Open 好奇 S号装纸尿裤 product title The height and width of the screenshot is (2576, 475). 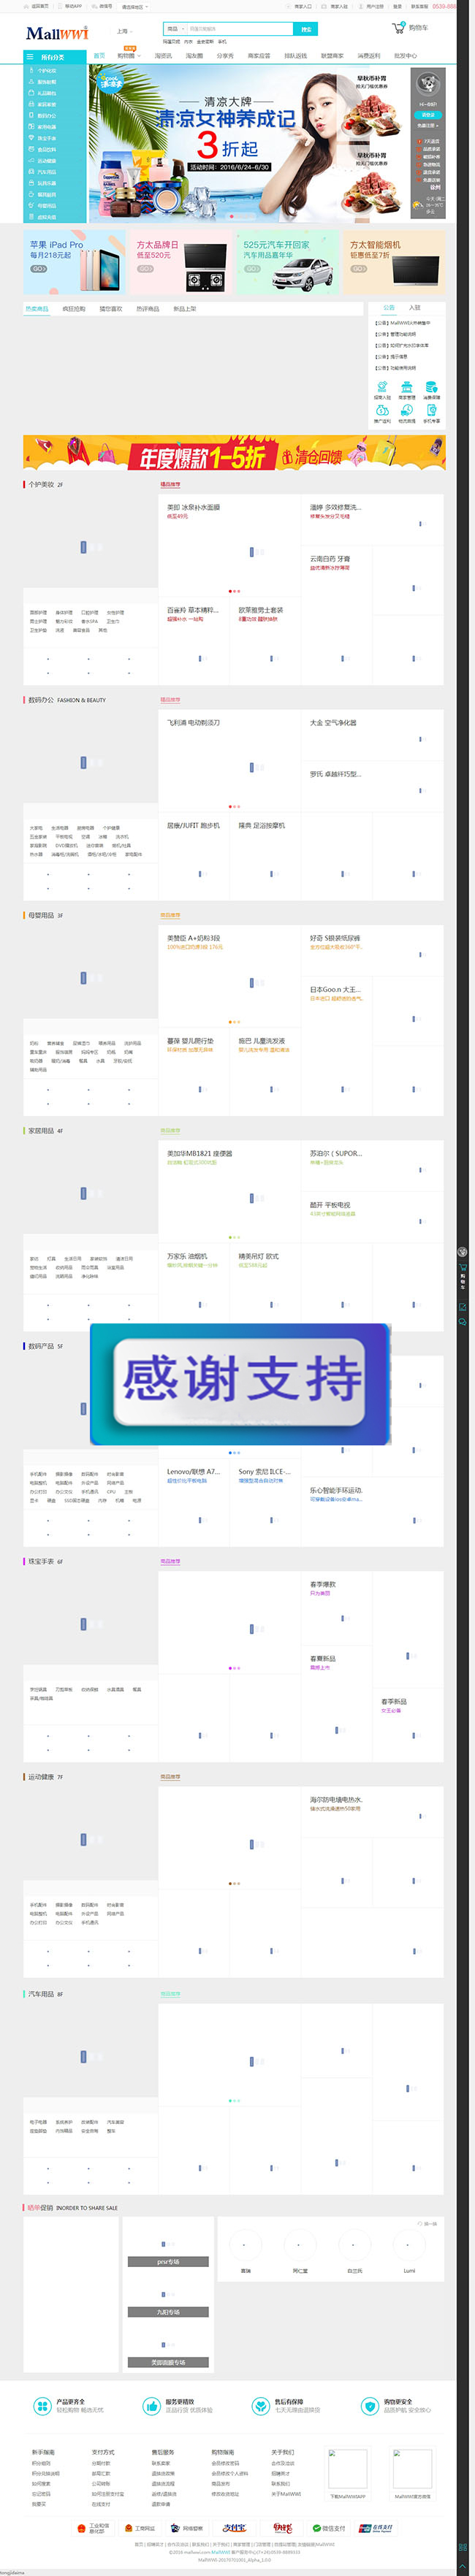click(335, 938)
